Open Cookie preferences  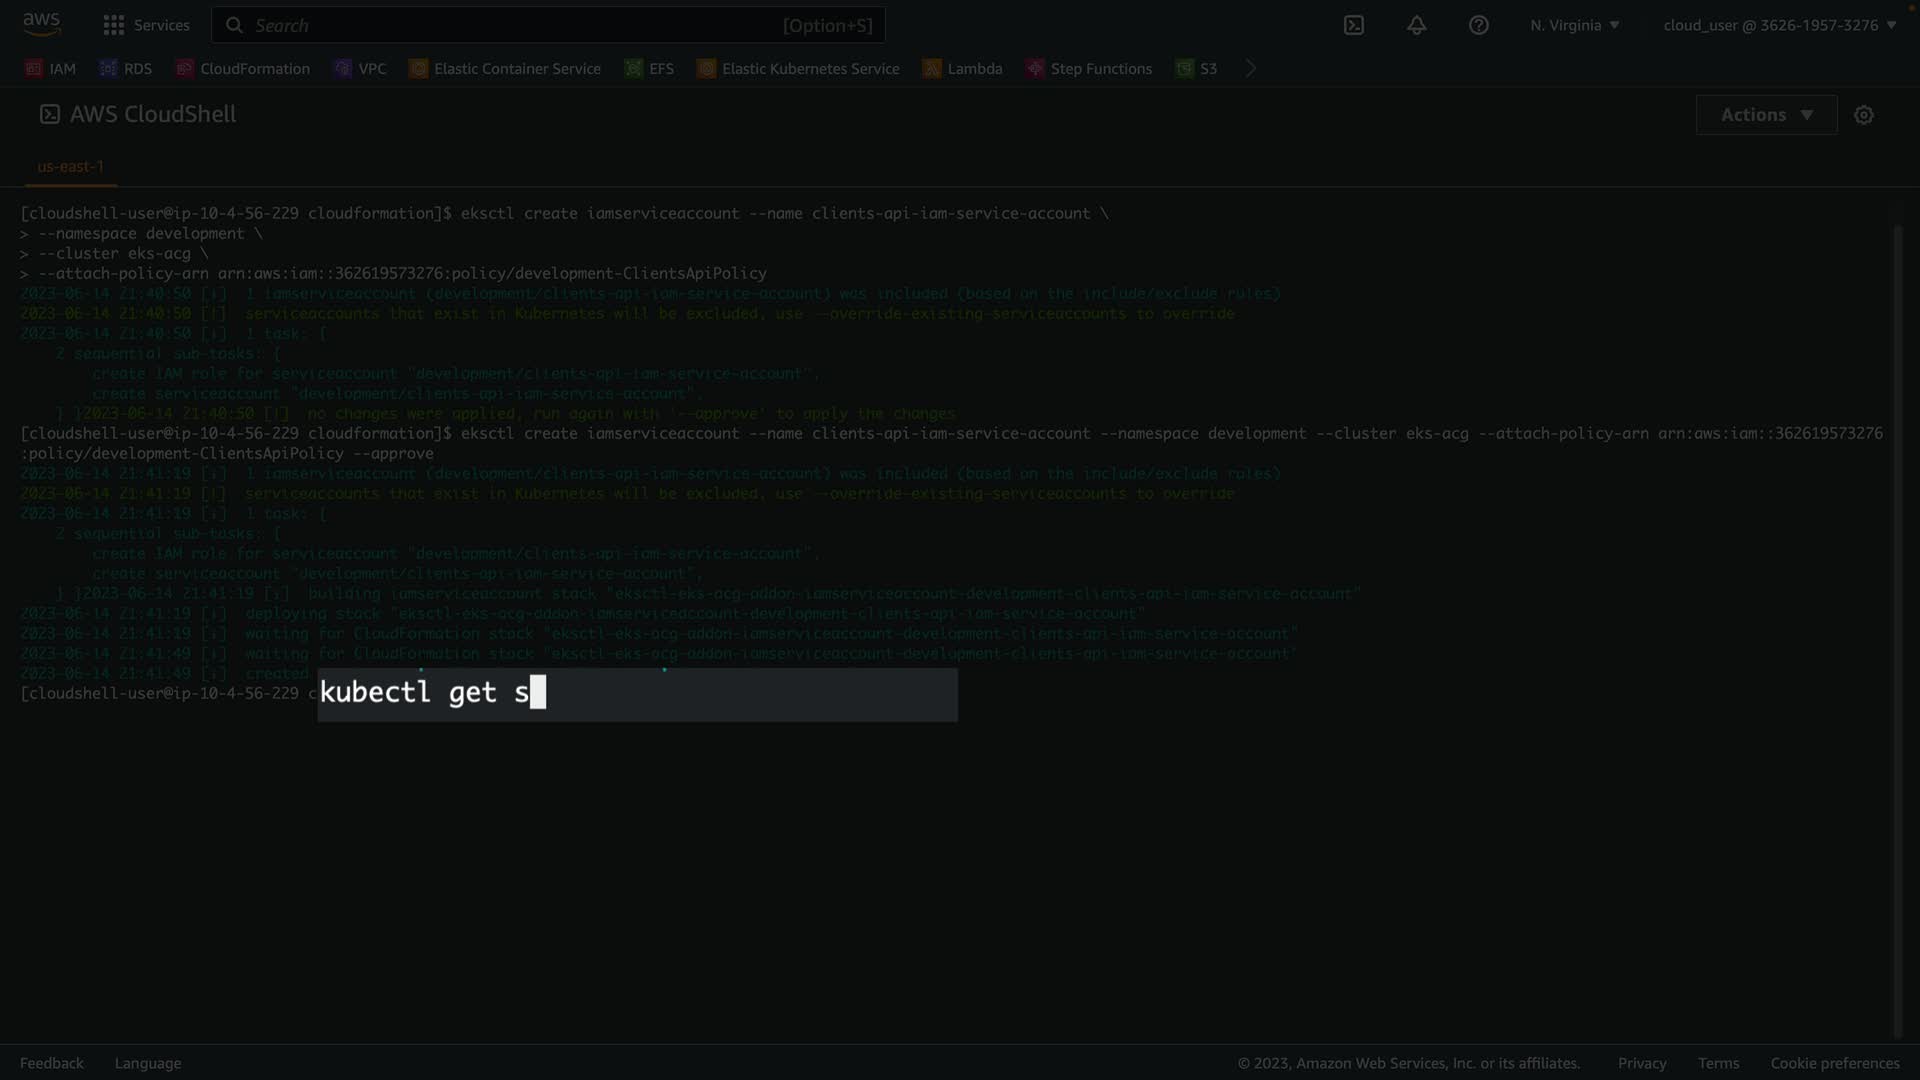click(x=1834, y=1063)
